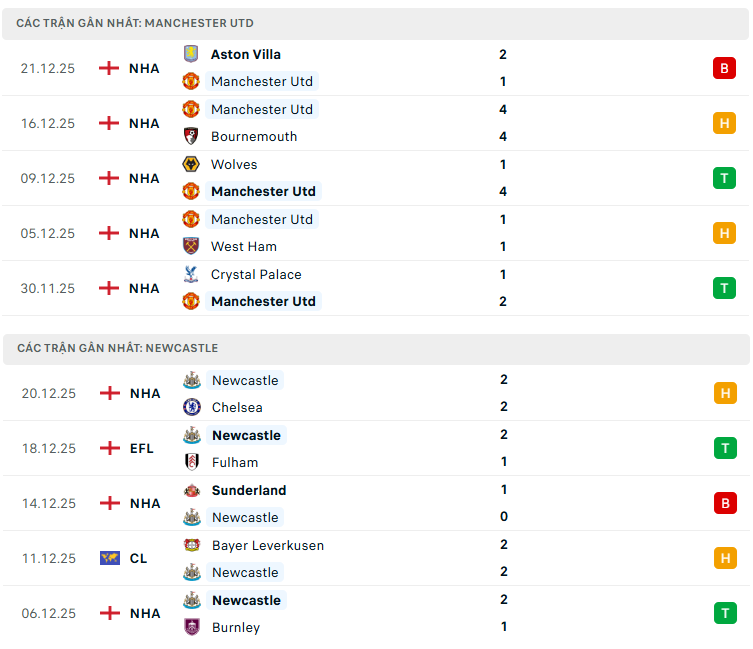Click the red B badge for Sunderland match
The width and height of the screenshot is (753, 649).
pyautogui.click(x=725, y=503)
